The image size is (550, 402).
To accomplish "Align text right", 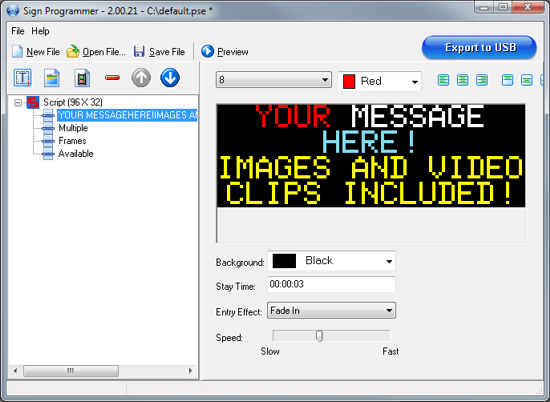I will coord(482,80).
